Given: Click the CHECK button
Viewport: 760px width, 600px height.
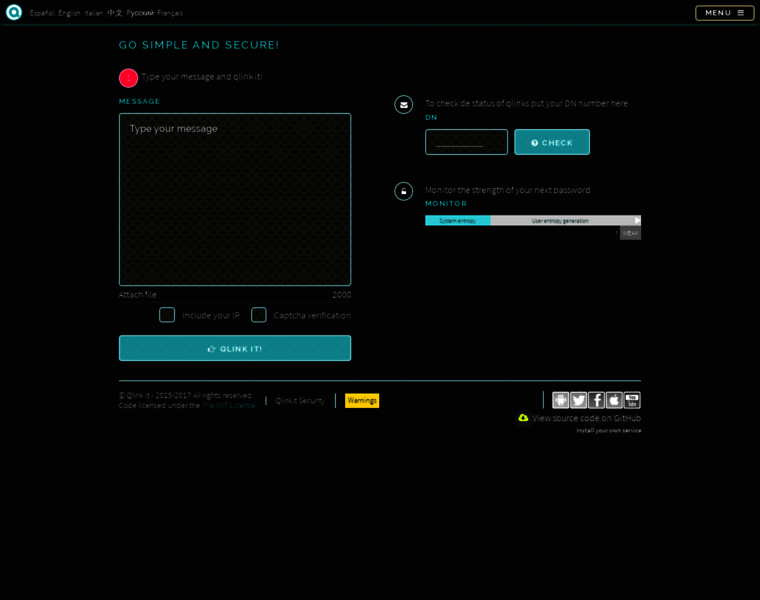Looking at the screenshot, I should (x=552, y=142).
